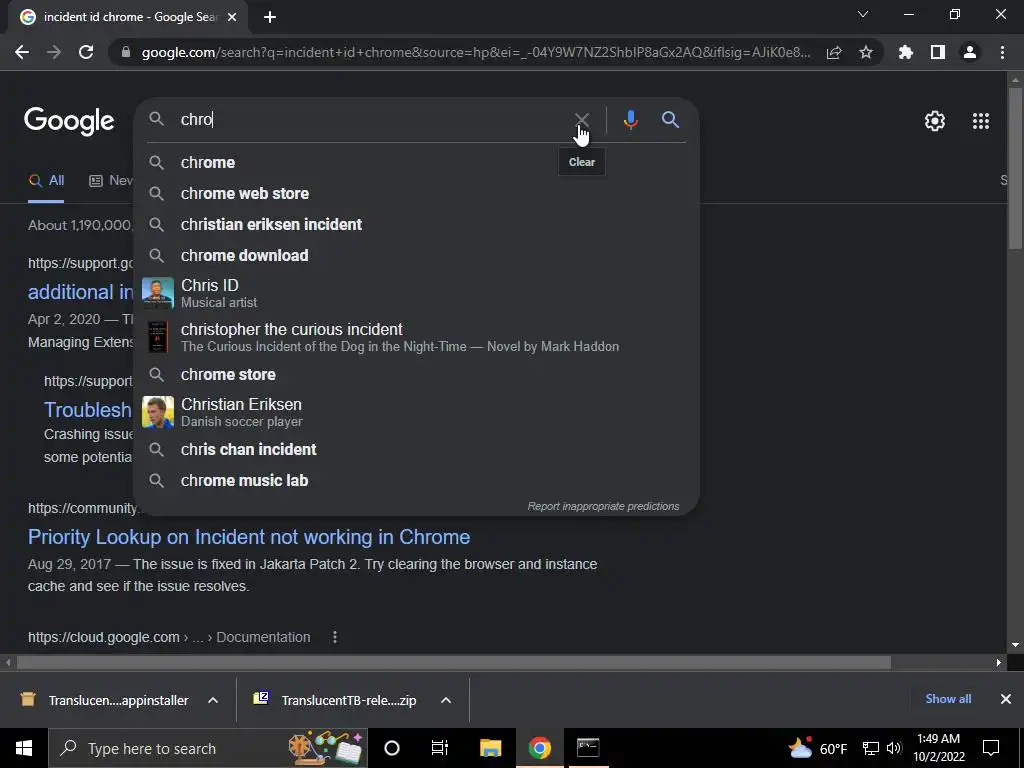The image size is (1024, 768).
Task: Open the Google apps grid
Action: pos(980,121)
